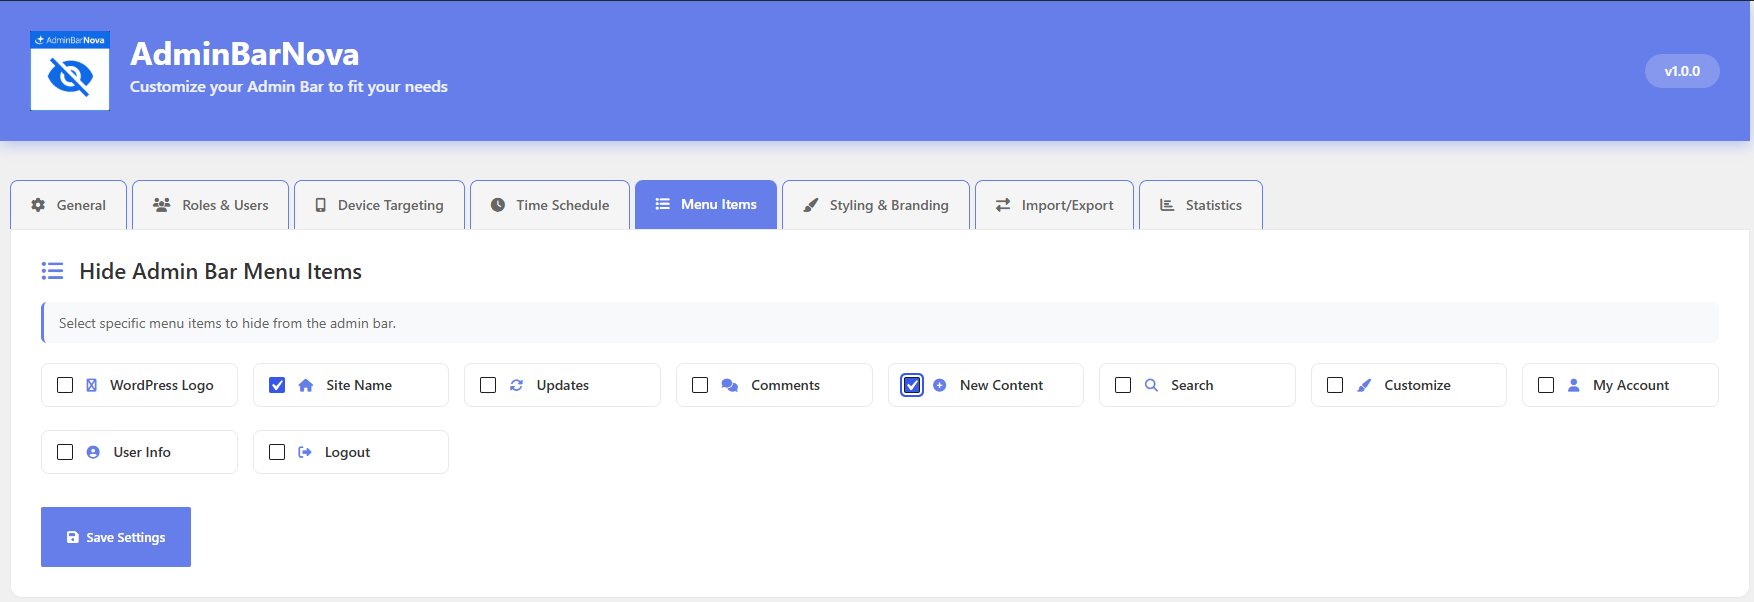This screenshot has height=602, width=1754.
Task: Click the 'New Content' label
Action: pyautogui.click(x=1001, y=385)
